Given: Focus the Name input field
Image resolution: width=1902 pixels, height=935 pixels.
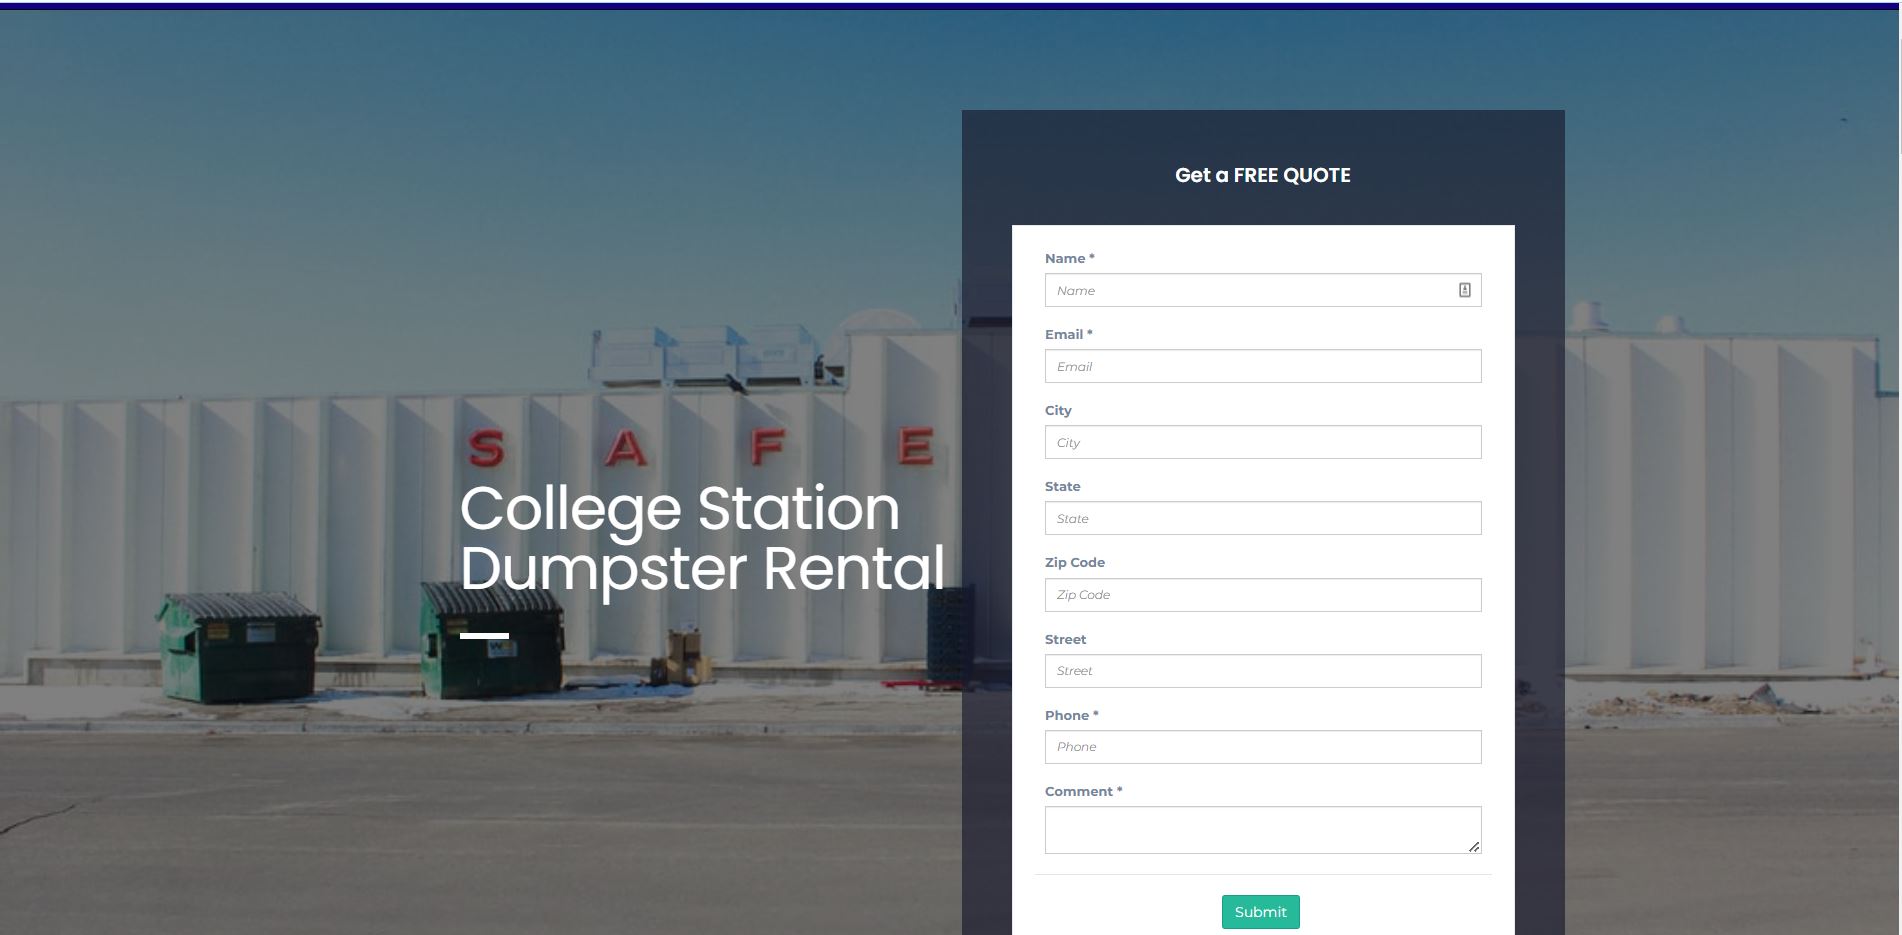Looking at the screenshot, I should 1263,290.
